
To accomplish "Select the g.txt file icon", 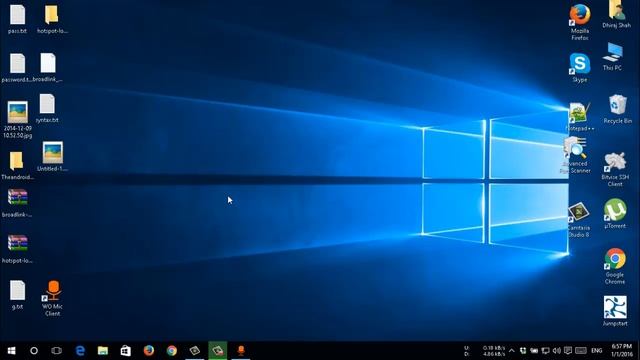I will click(18, 295).
